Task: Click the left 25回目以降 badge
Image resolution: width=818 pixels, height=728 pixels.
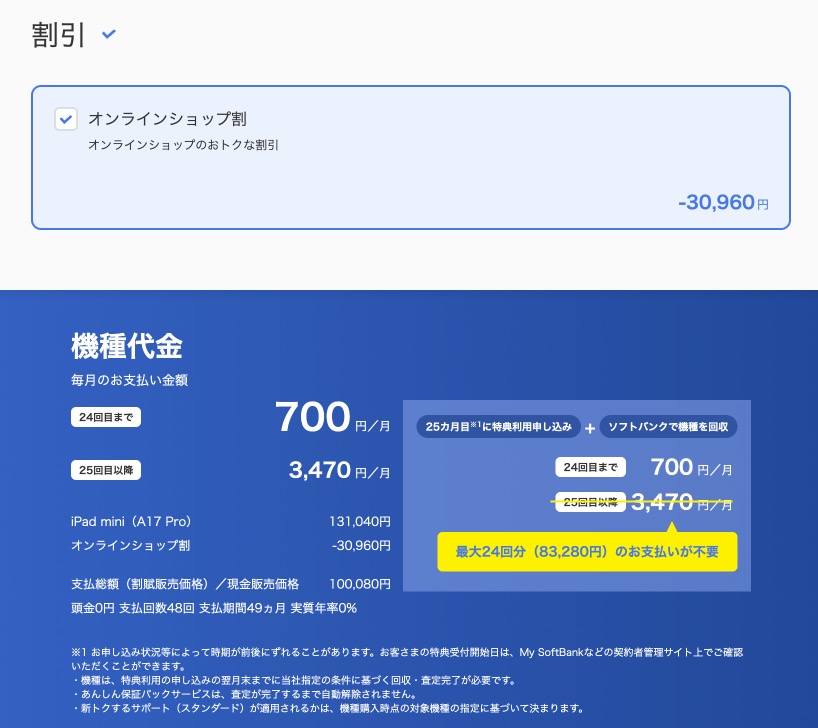Action: [x=106, y=468]
